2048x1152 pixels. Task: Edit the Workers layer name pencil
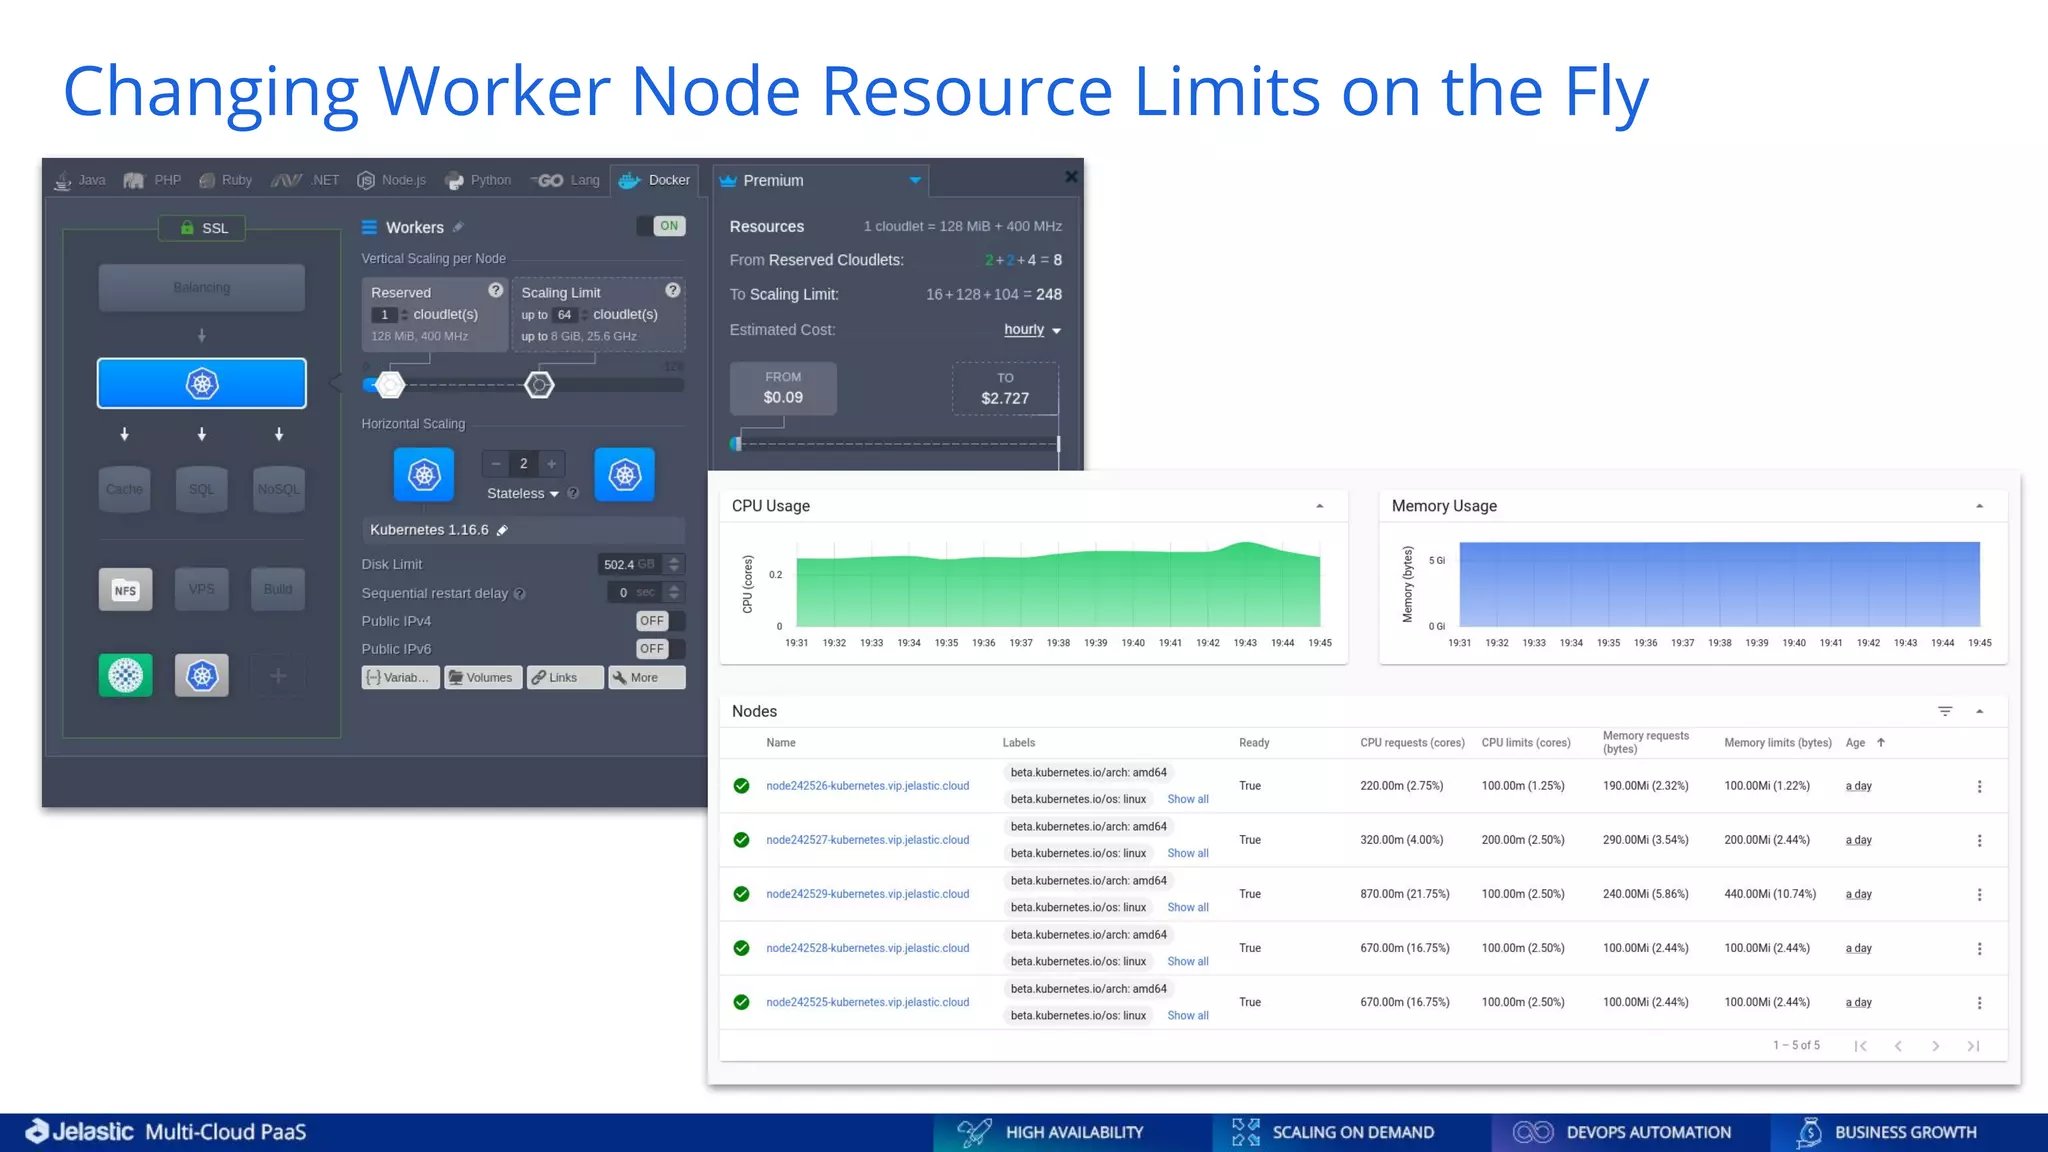[x=458, y=227]
